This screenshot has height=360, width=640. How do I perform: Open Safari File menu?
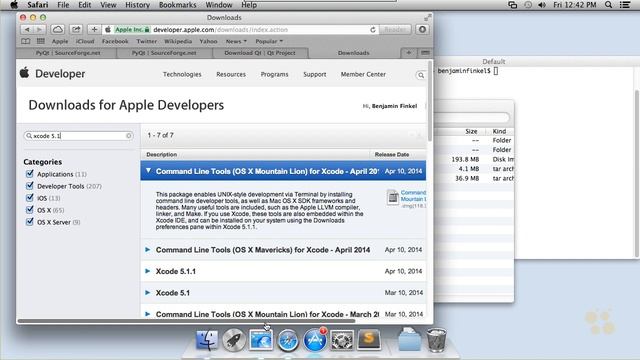[63, 5]
